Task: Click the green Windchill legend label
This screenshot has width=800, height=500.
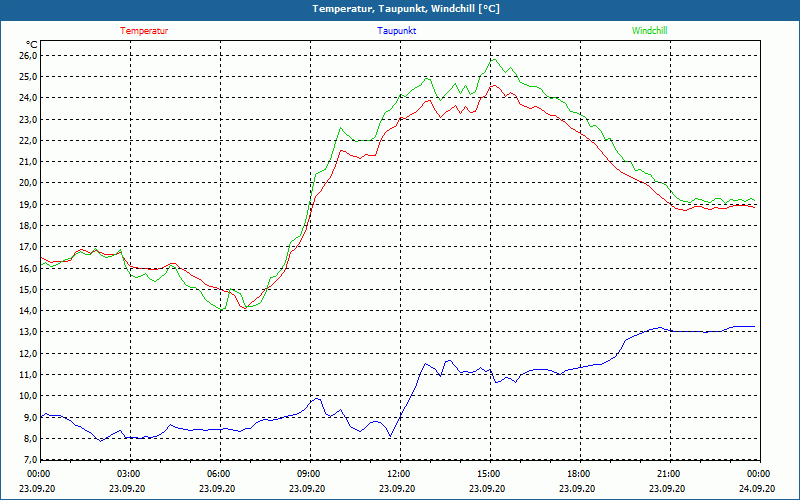Action: click(x=649, y=31)
